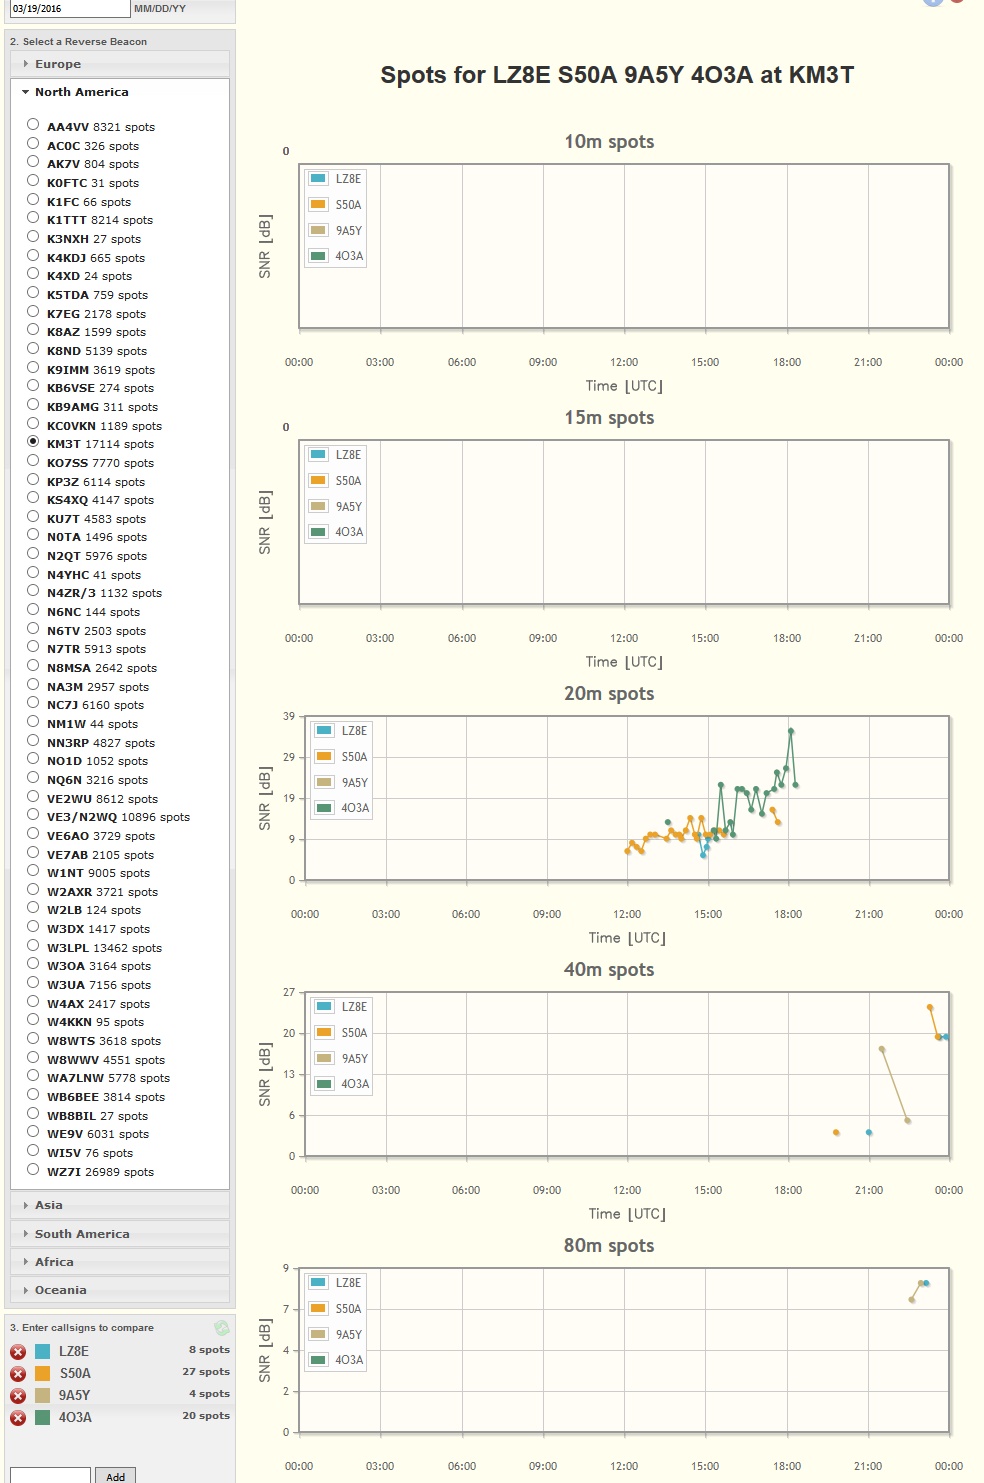Select the W3LPL reverse beacon radio button

[x=33, y=946]
